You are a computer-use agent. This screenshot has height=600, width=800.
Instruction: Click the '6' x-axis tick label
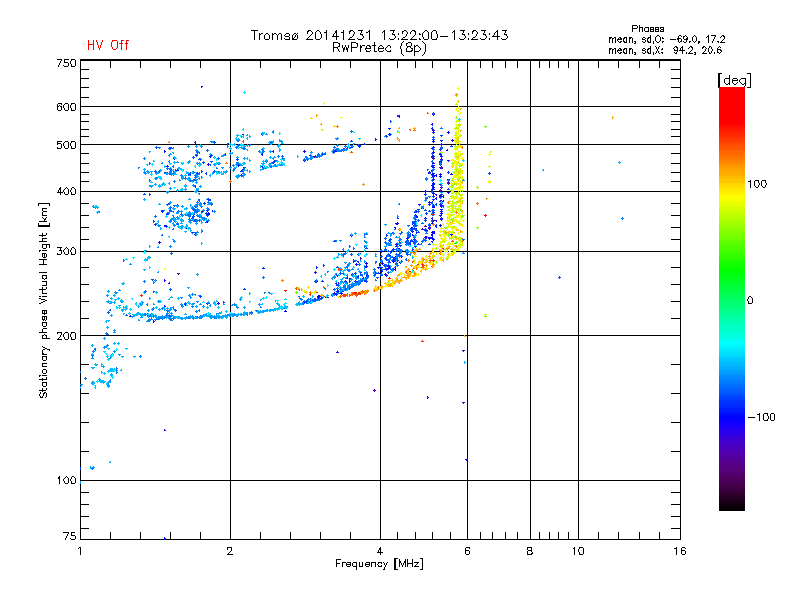coord(467,551)
